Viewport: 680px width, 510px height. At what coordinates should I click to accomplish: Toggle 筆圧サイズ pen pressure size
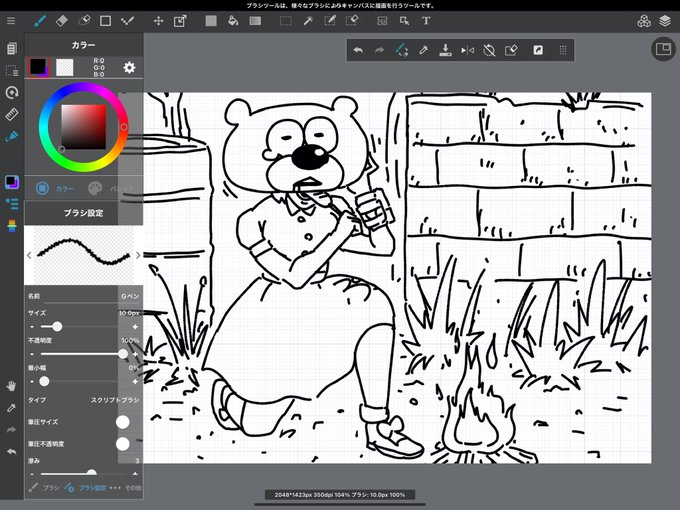pos(123,422)
